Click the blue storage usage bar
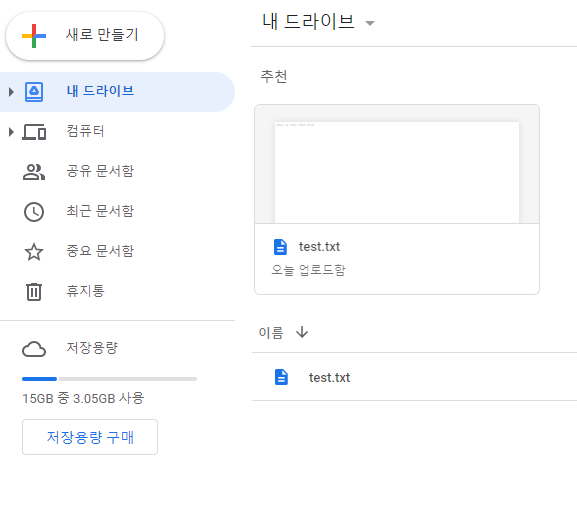The height and width of the screenshot is (524, 577). point(39,379)
